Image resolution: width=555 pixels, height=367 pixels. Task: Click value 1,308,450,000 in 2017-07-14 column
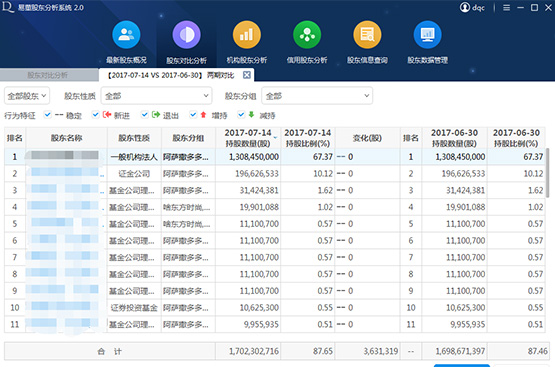point(254,157)
